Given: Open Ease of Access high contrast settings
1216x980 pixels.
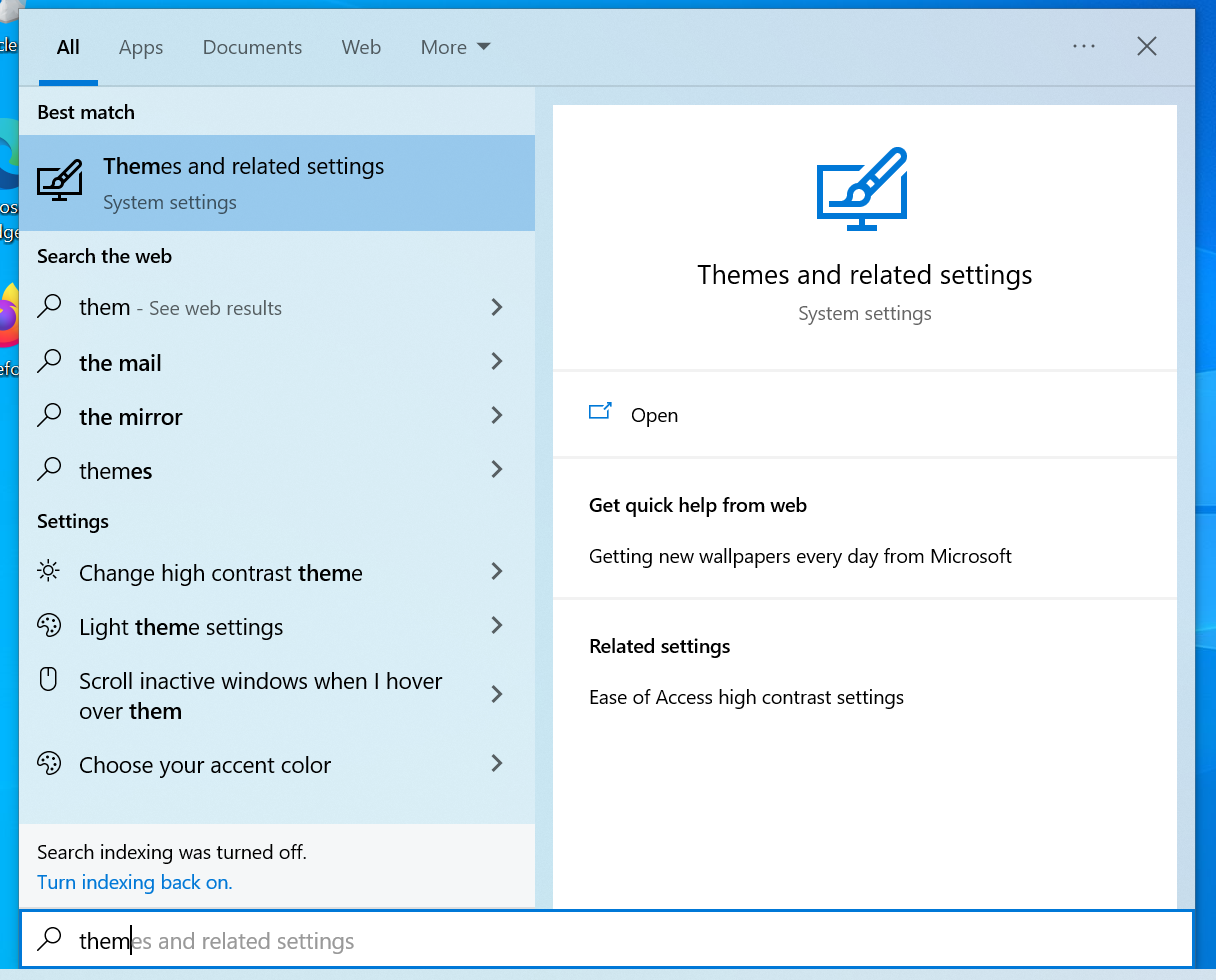Looking at the screenshot, I should coord(747,697).
